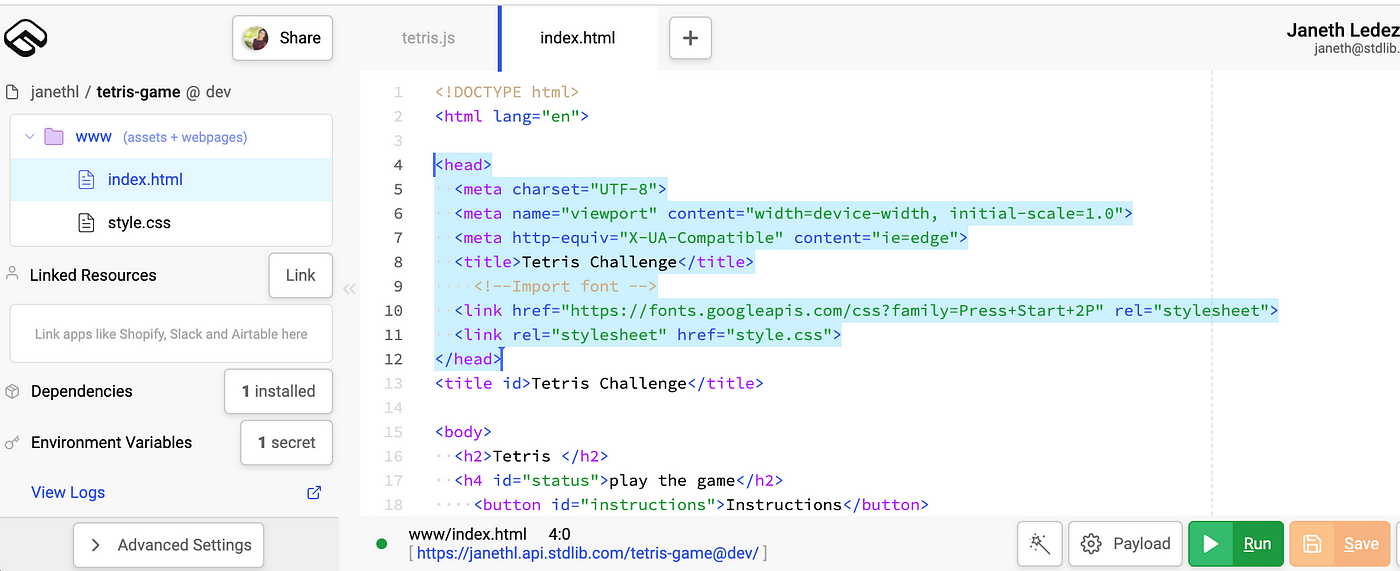Click the Linked Resources label
The width and height of the screenshot is (1400, 571).
(93, 275)
